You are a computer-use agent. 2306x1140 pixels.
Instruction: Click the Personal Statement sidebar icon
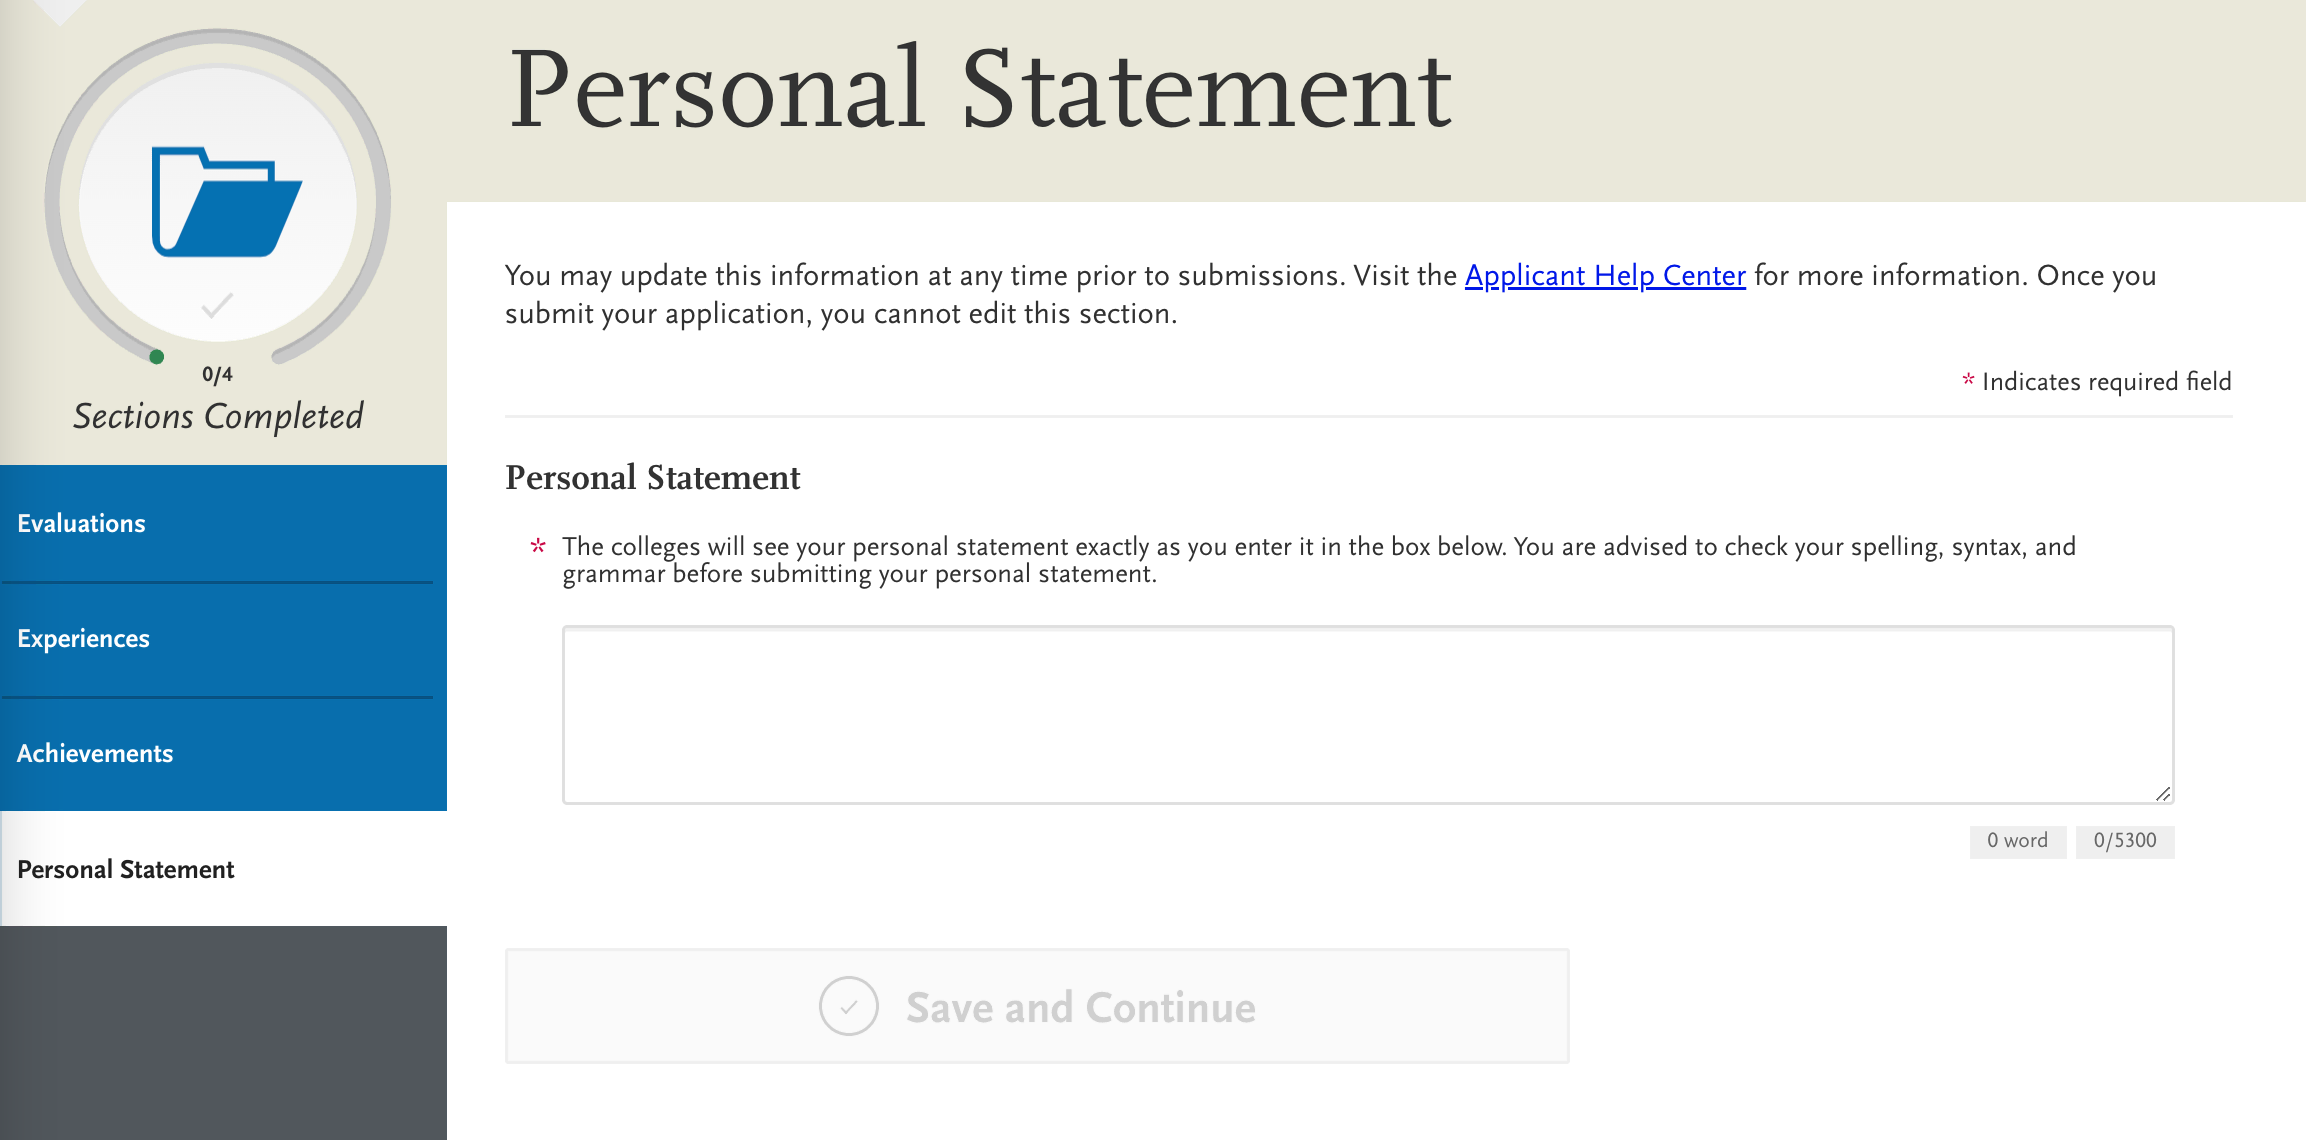pyautogui.click(x=125, y=868)
